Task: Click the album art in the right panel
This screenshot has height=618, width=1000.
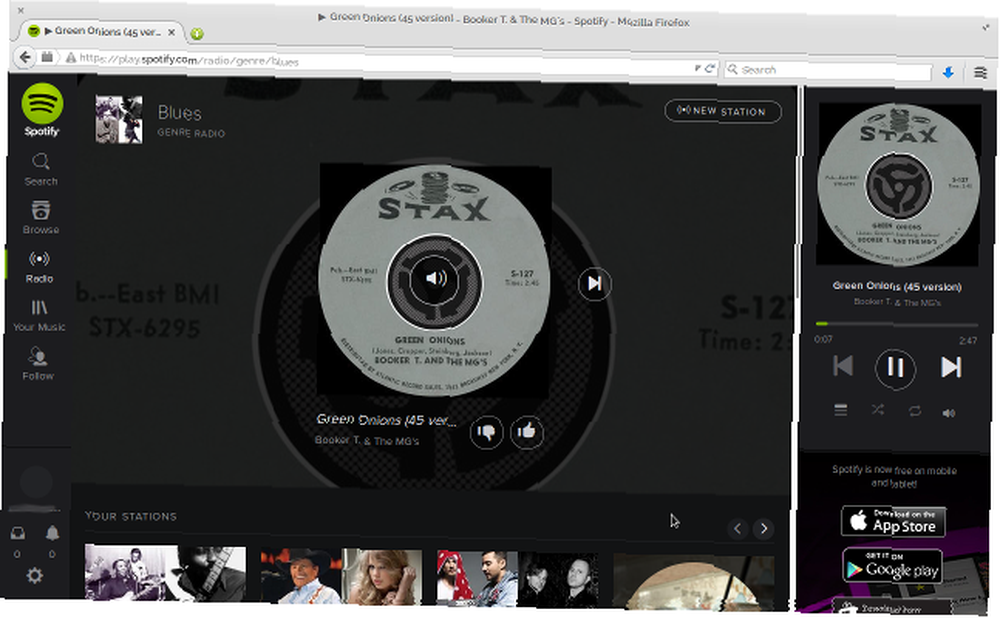Action: pyautogui.click(x=899, y=185)
